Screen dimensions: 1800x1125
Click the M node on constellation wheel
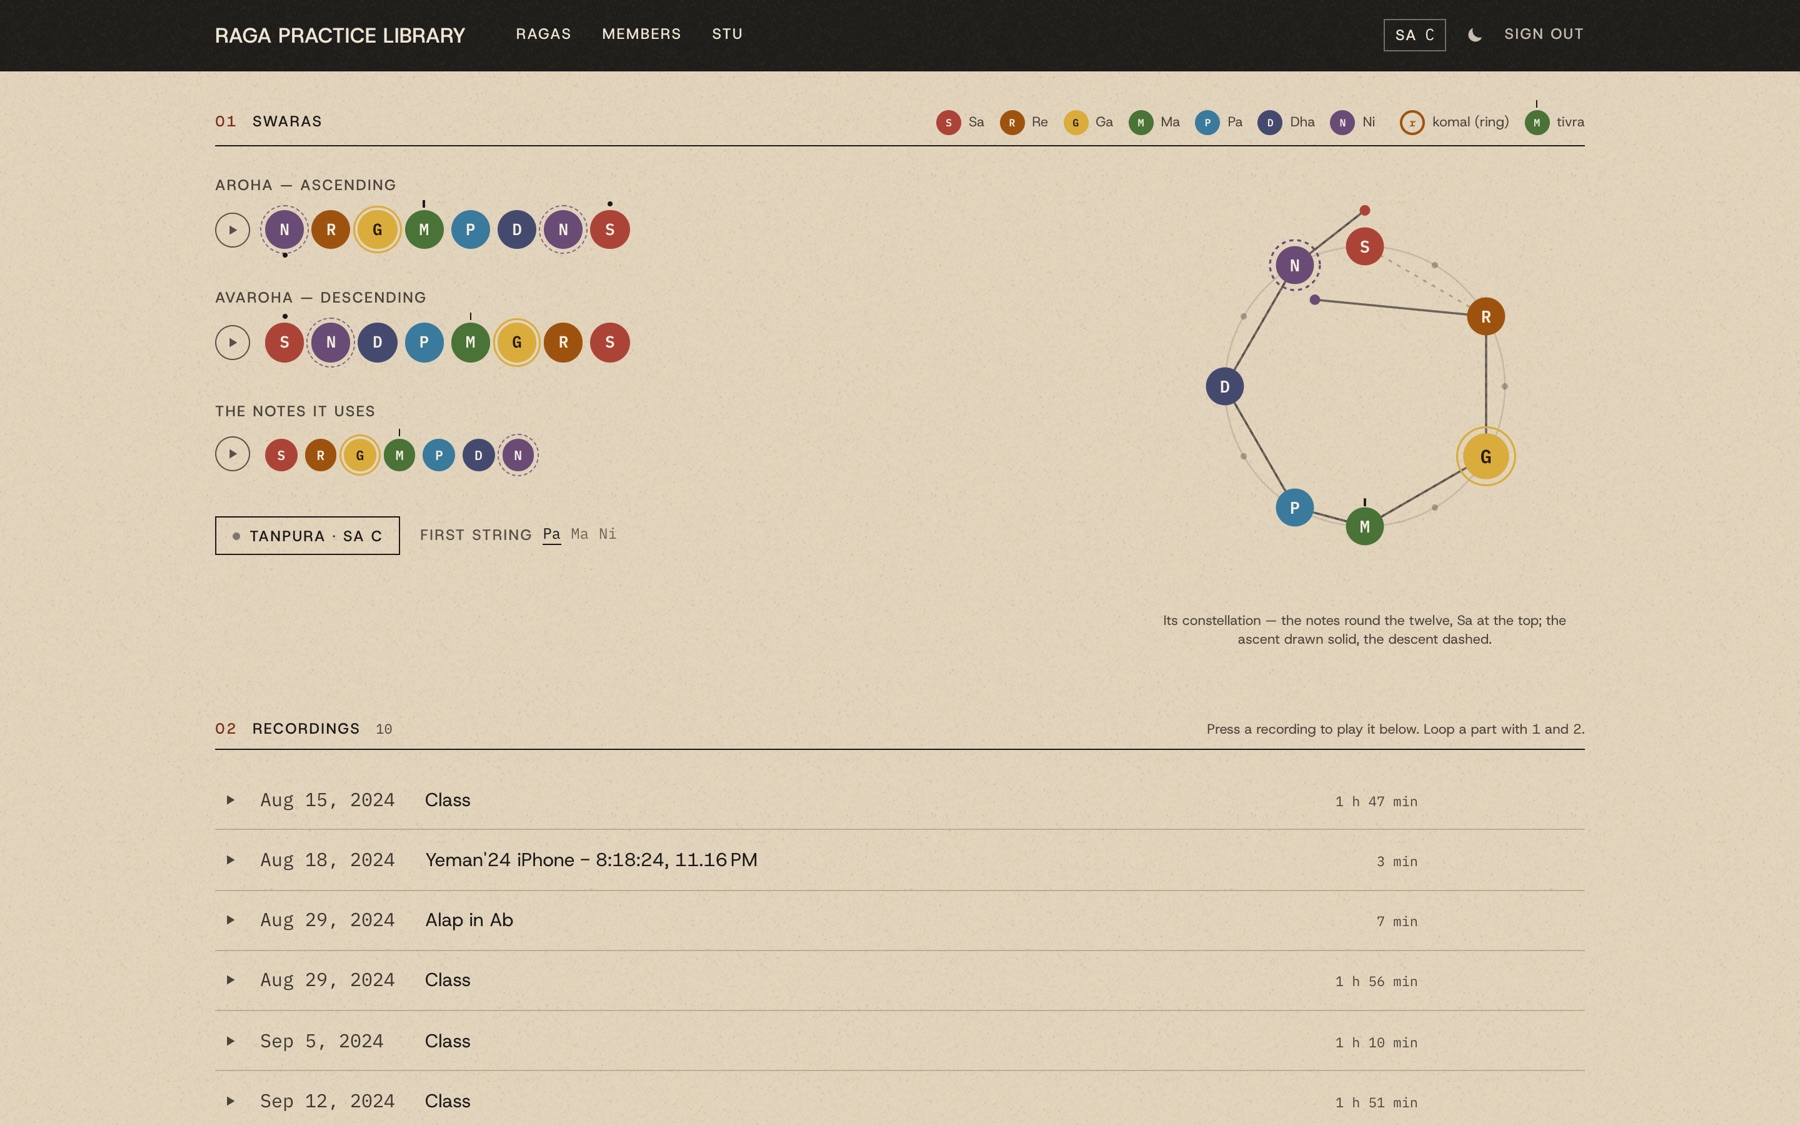pos(1364,527)
